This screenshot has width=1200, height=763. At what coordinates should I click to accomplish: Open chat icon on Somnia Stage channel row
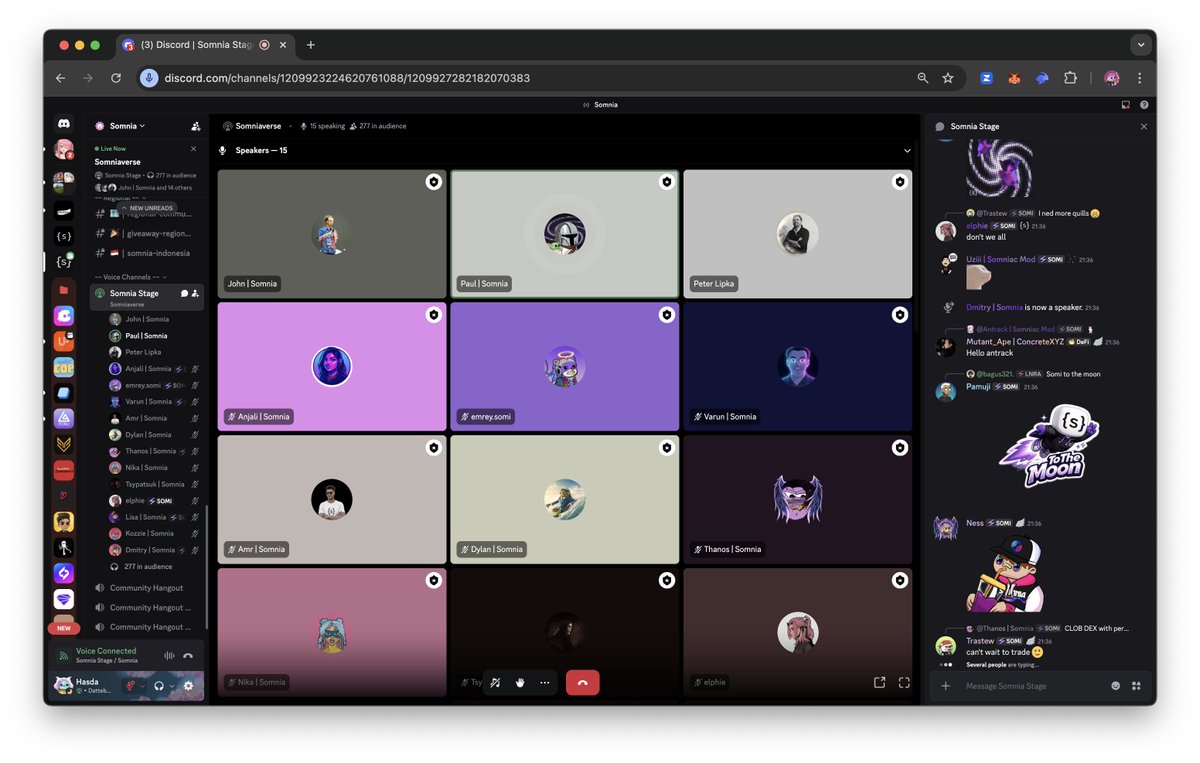point(184,294)
